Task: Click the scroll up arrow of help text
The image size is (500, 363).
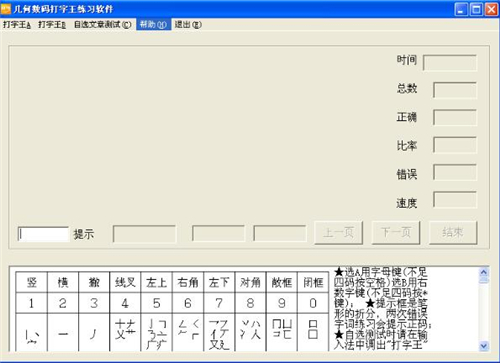Action: pos(484,273)
